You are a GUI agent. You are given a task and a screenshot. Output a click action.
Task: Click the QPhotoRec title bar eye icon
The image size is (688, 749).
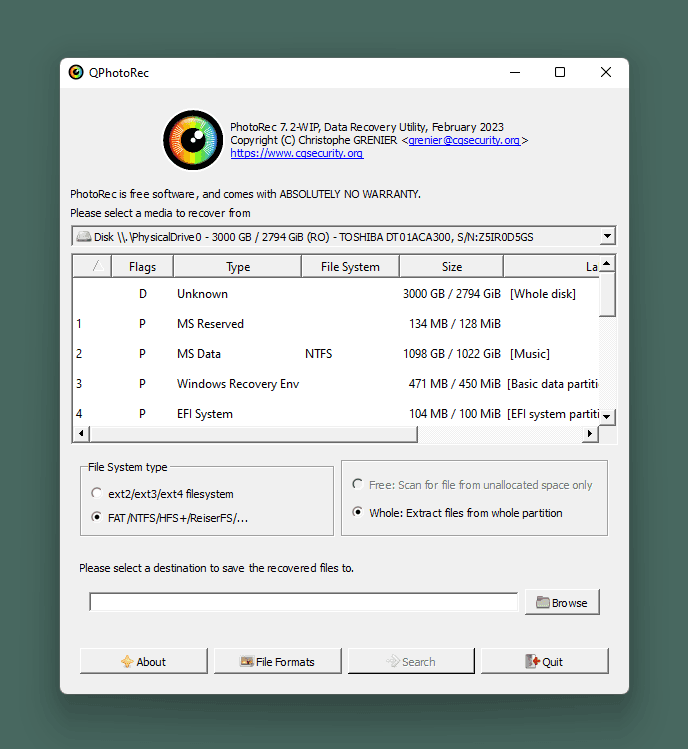(76, 72)
